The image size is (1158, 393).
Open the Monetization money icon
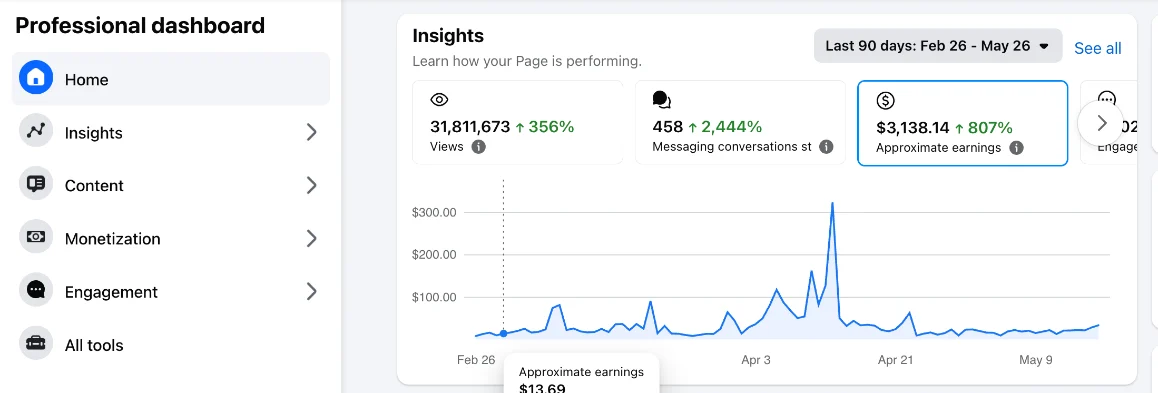36,238
